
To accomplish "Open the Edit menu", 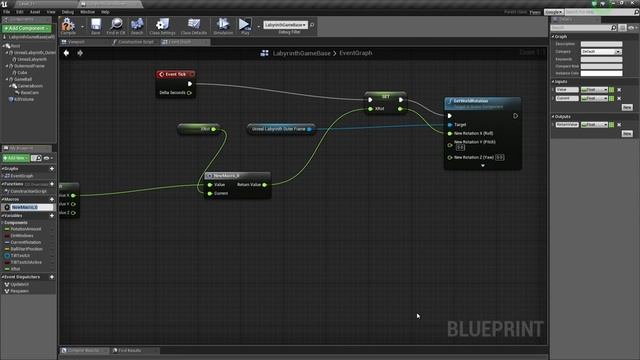I will (x=20, y=12).
